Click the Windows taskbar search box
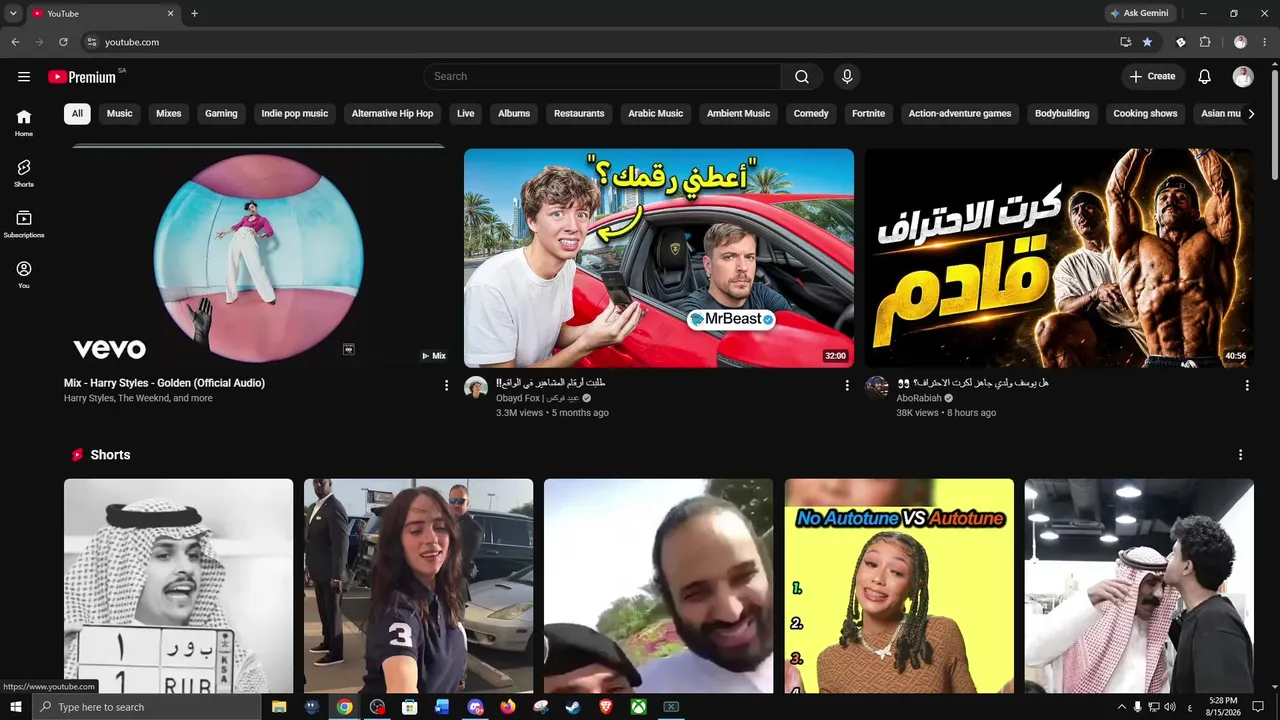The width and height of the screenshot is (1280, 720). coord(146,707)
